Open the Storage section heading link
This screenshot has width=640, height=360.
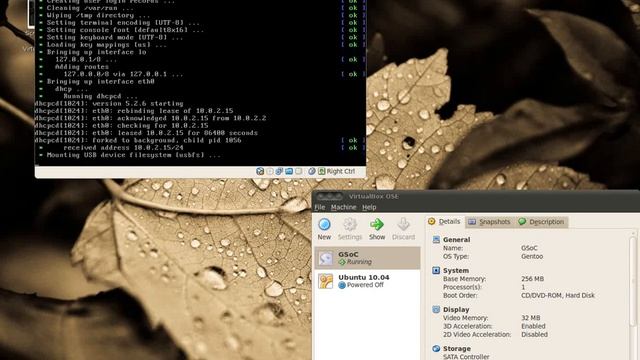(x=457, y=349)
